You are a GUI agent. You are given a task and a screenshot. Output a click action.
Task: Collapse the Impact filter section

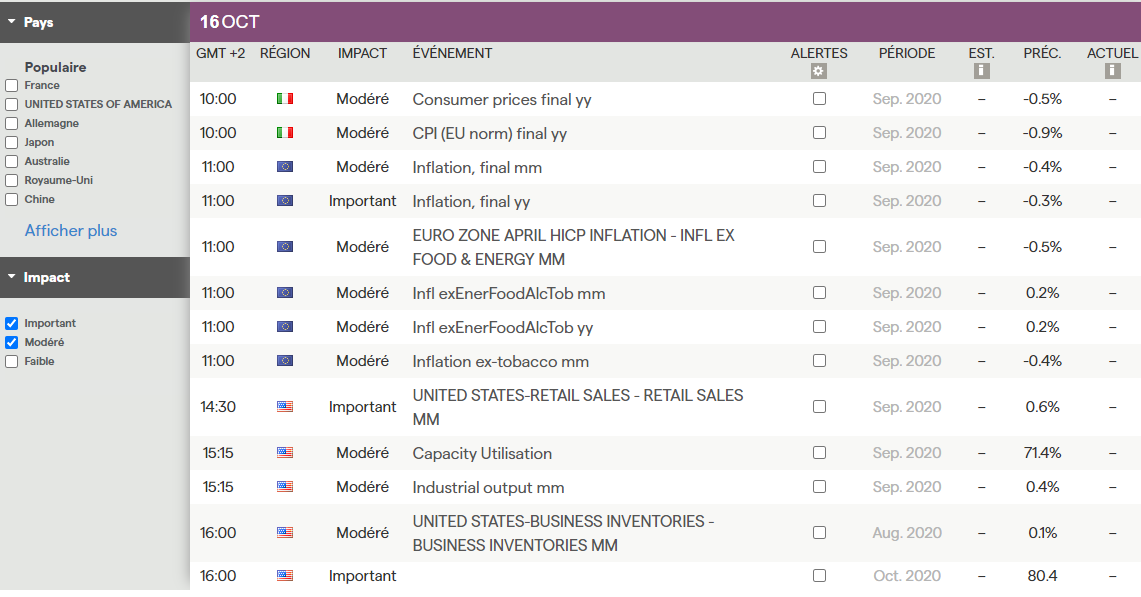point(12,277)
